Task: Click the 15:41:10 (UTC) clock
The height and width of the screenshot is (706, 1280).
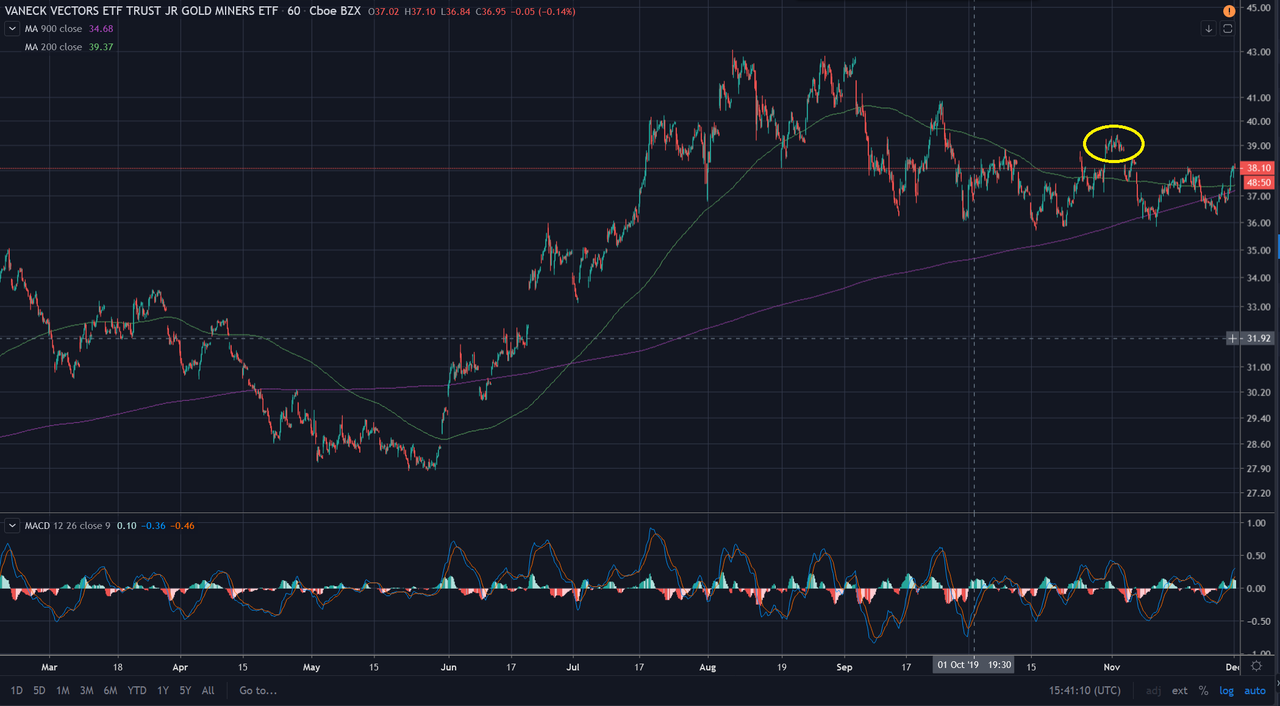Action: point(1087,691)
